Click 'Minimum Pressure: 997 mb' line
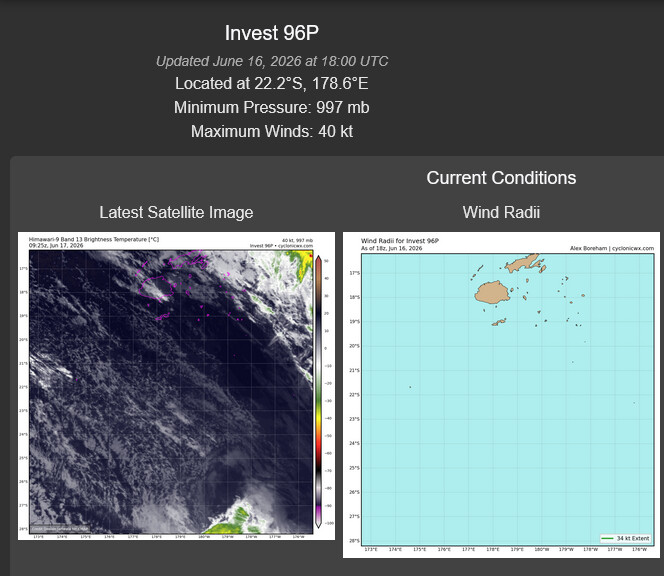Screen dimensions: 664x576 coord(271,107)
